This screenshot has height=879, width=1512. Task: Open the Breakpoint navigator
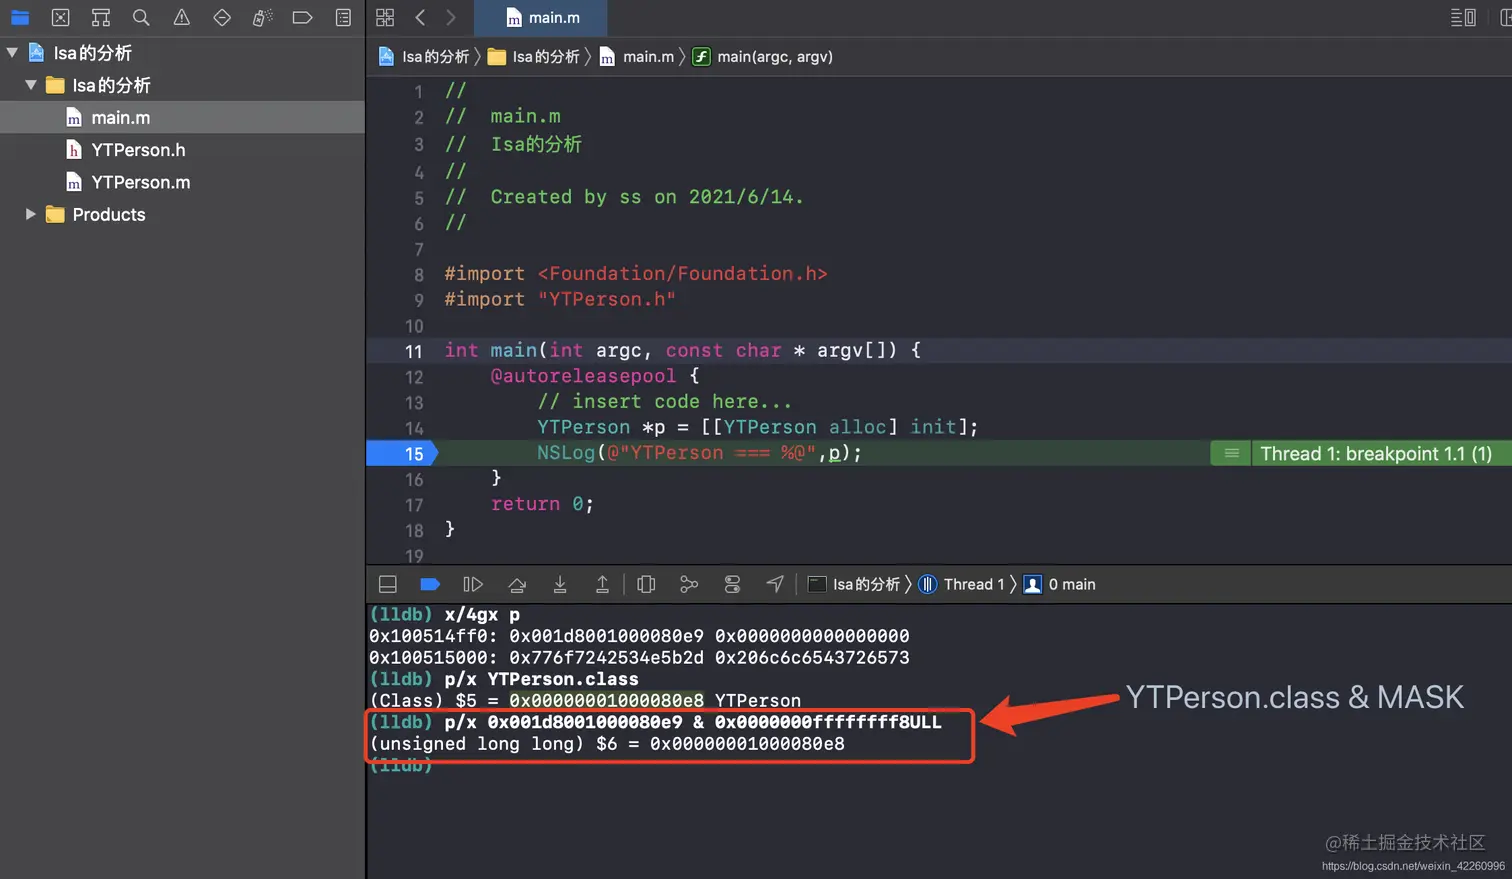[x=302, y=17]
